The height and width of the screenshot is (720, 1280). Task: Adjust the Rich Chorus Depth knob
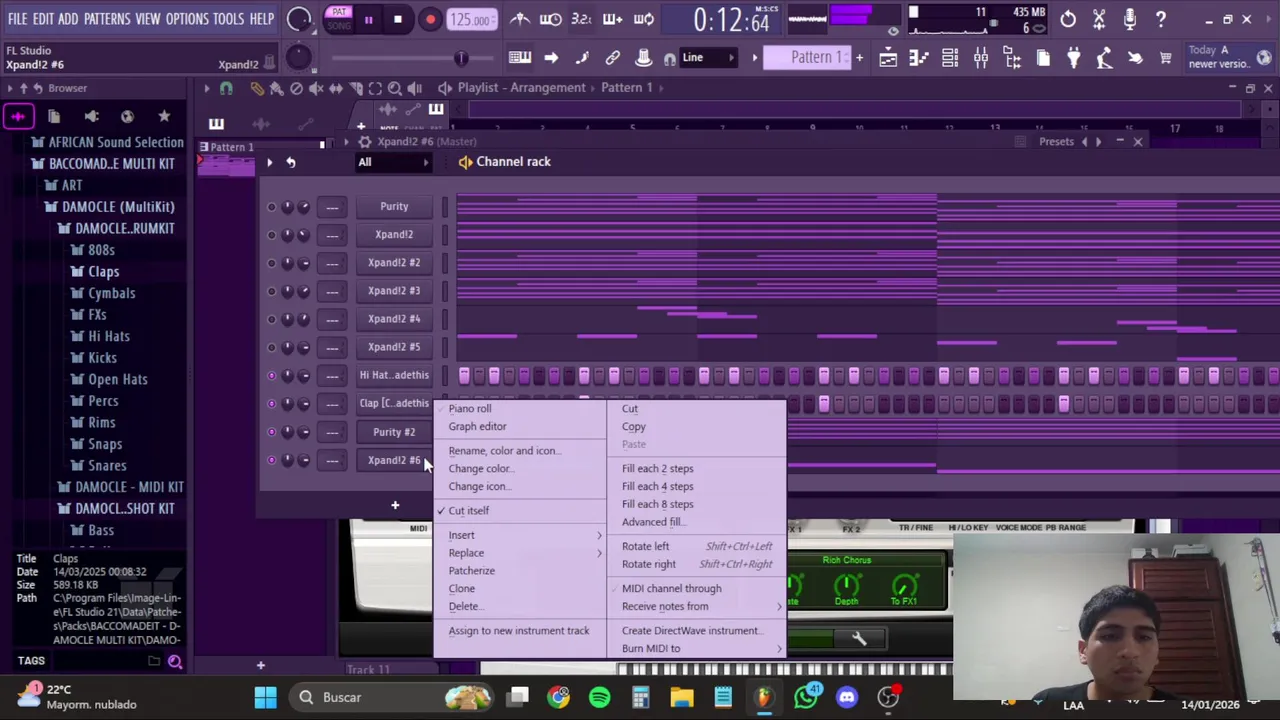click(846, 585)
